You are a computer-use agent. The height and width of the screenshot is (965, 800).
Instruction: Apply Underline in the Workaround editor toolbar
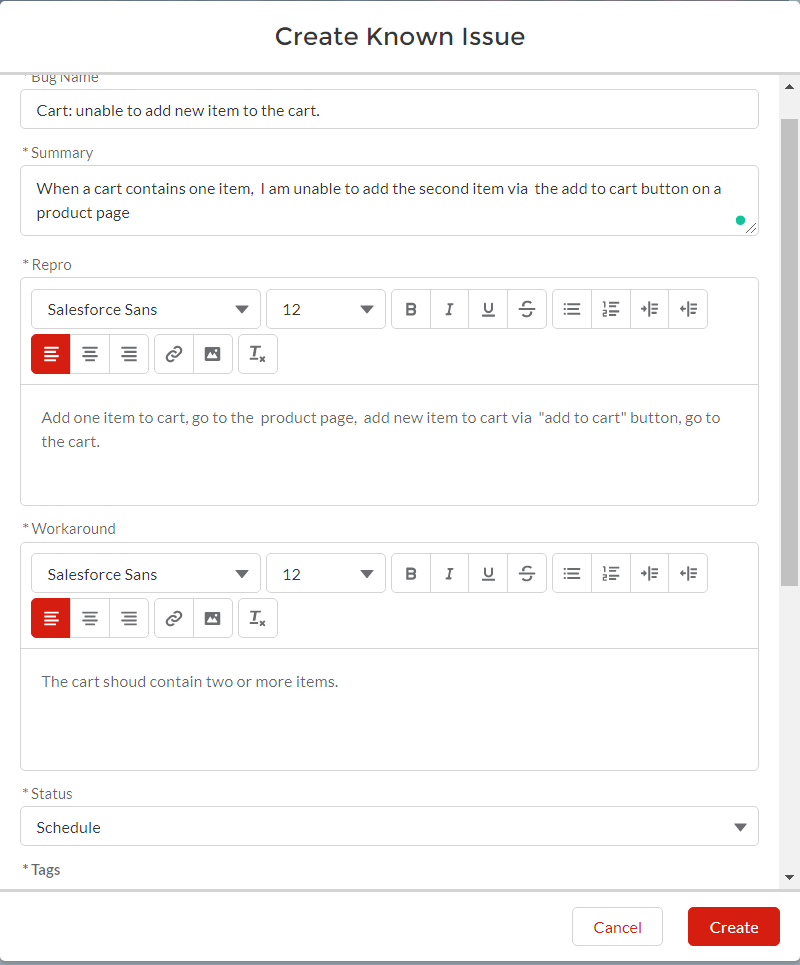[x=488, y=574]
